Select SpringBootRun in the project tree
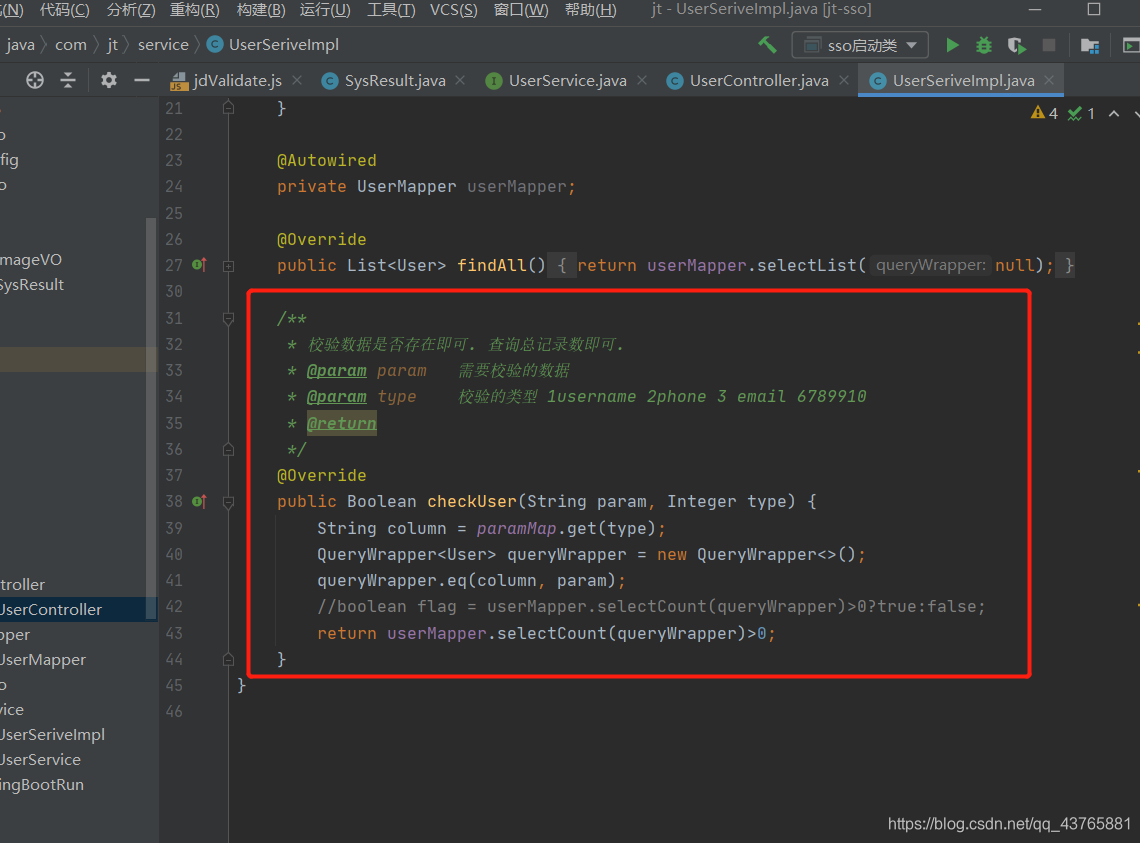1140x843 pixels. click(42, 785)
